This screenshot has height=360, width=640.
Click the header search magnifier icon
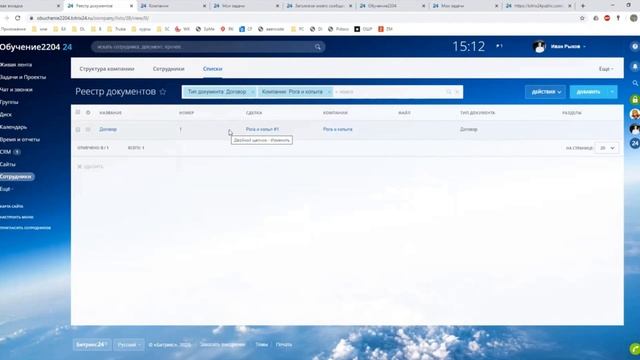tap(318, 47)
